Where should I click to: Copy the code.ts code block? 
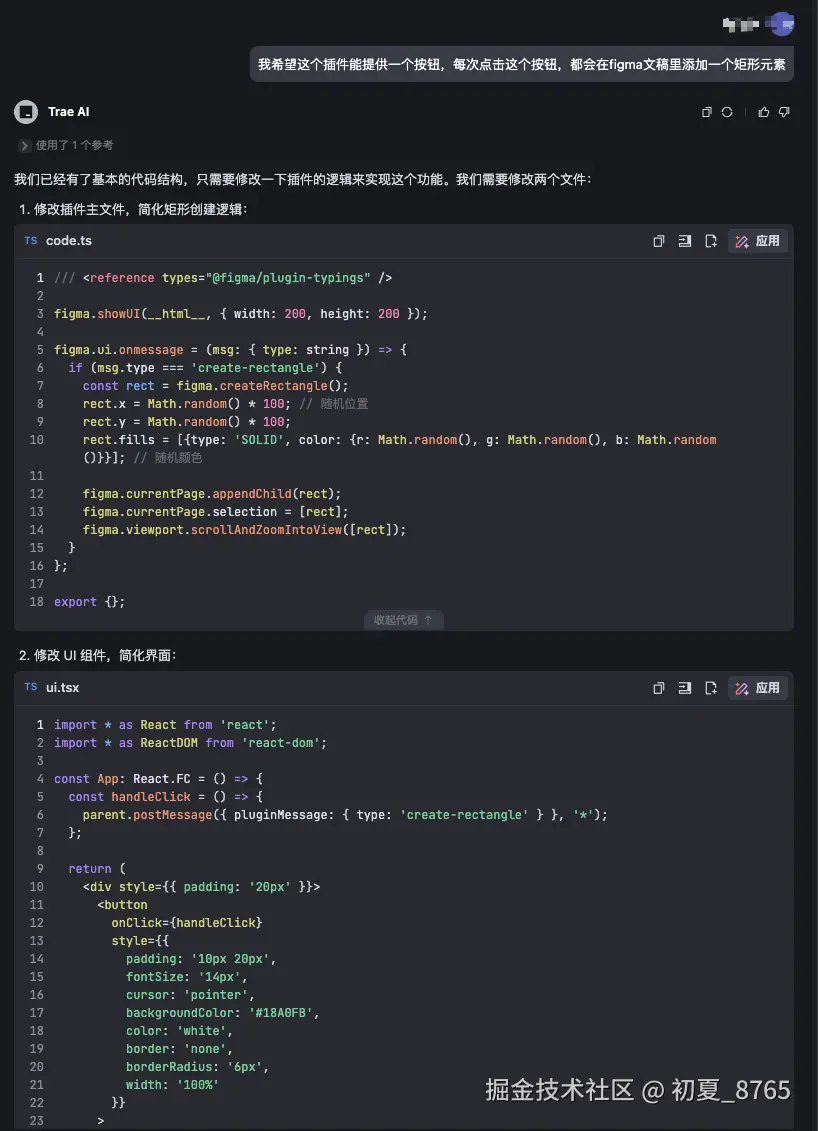click(x=659, y=241)
